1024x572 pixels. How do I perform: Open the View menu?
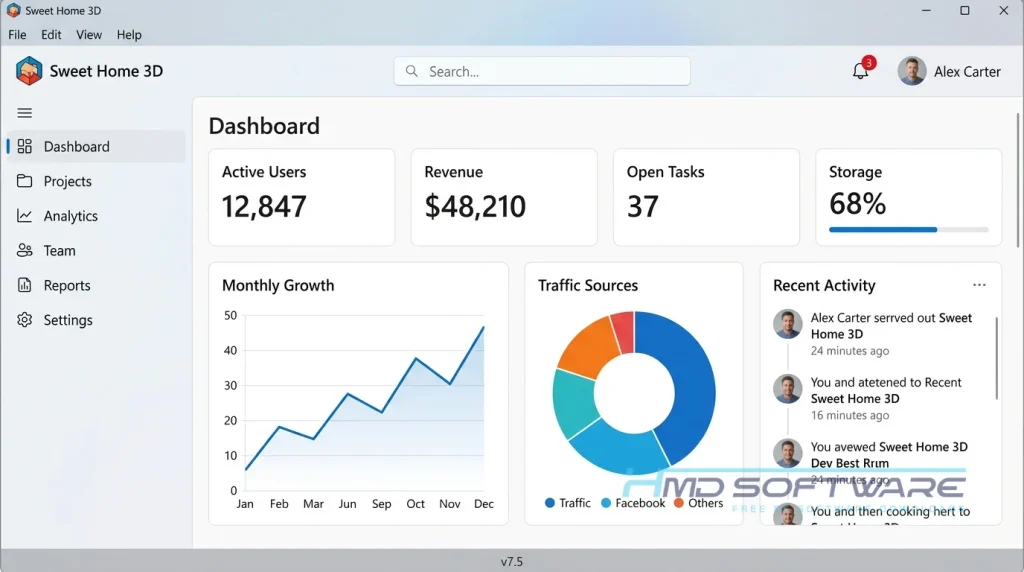pos(89,35)
